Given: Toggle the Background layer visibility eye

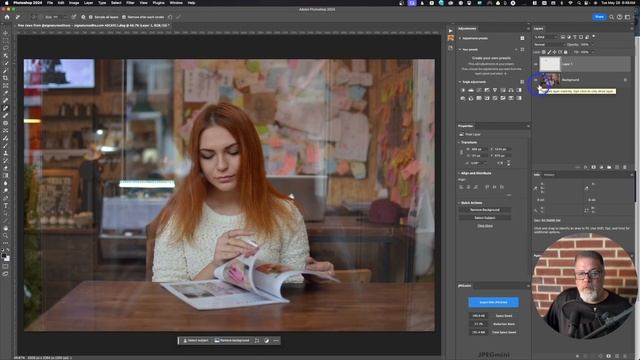Looking at the screenshot, I should click(x=536, y=80).
